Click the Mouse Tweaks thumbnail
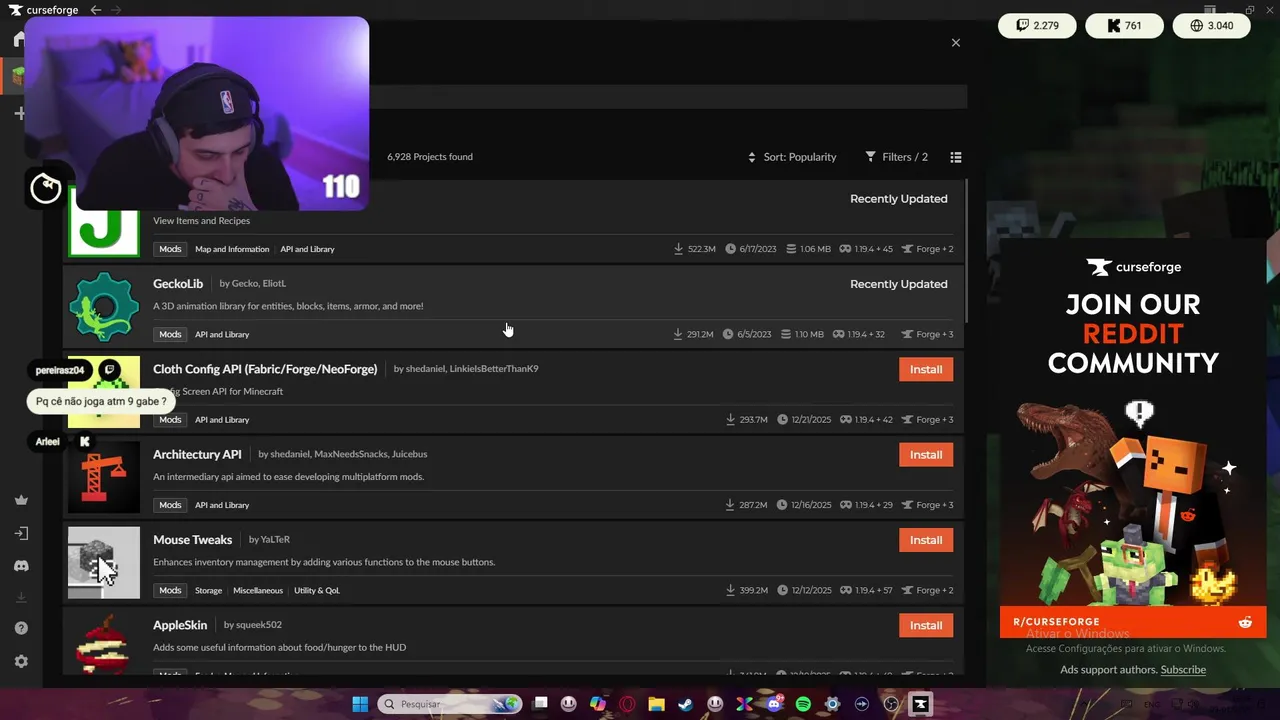Image resolution: width=1280 pixels, height=720 pixels. pos(104,563)
